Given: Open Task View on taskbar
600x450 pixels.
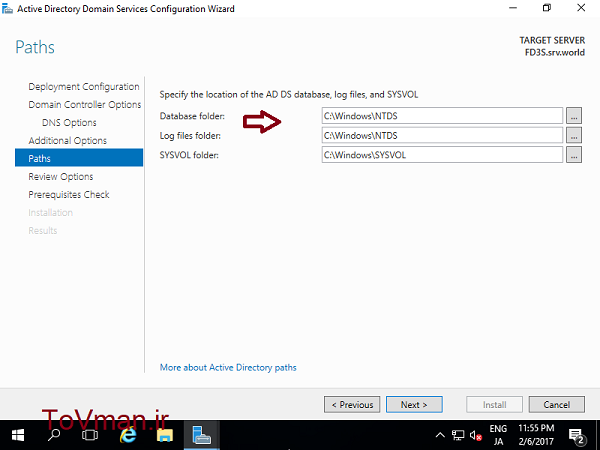Looking at the screenshot, I should (90, 435).
